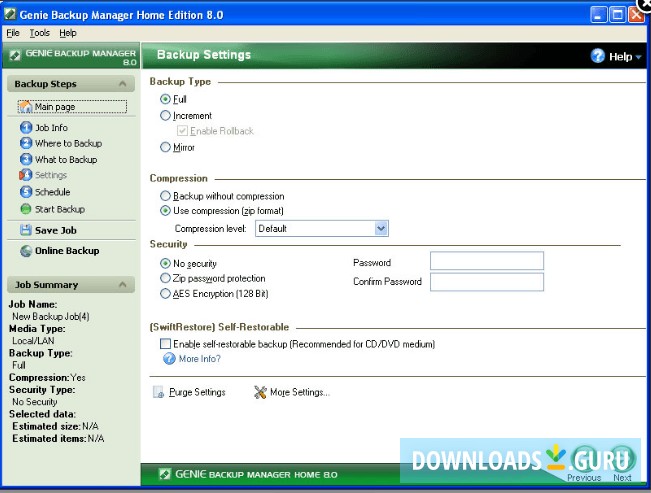The height and width of the screenshot is (493, 651).
Task: Click the Confirm Password input field
Action: tap(487, 282)
